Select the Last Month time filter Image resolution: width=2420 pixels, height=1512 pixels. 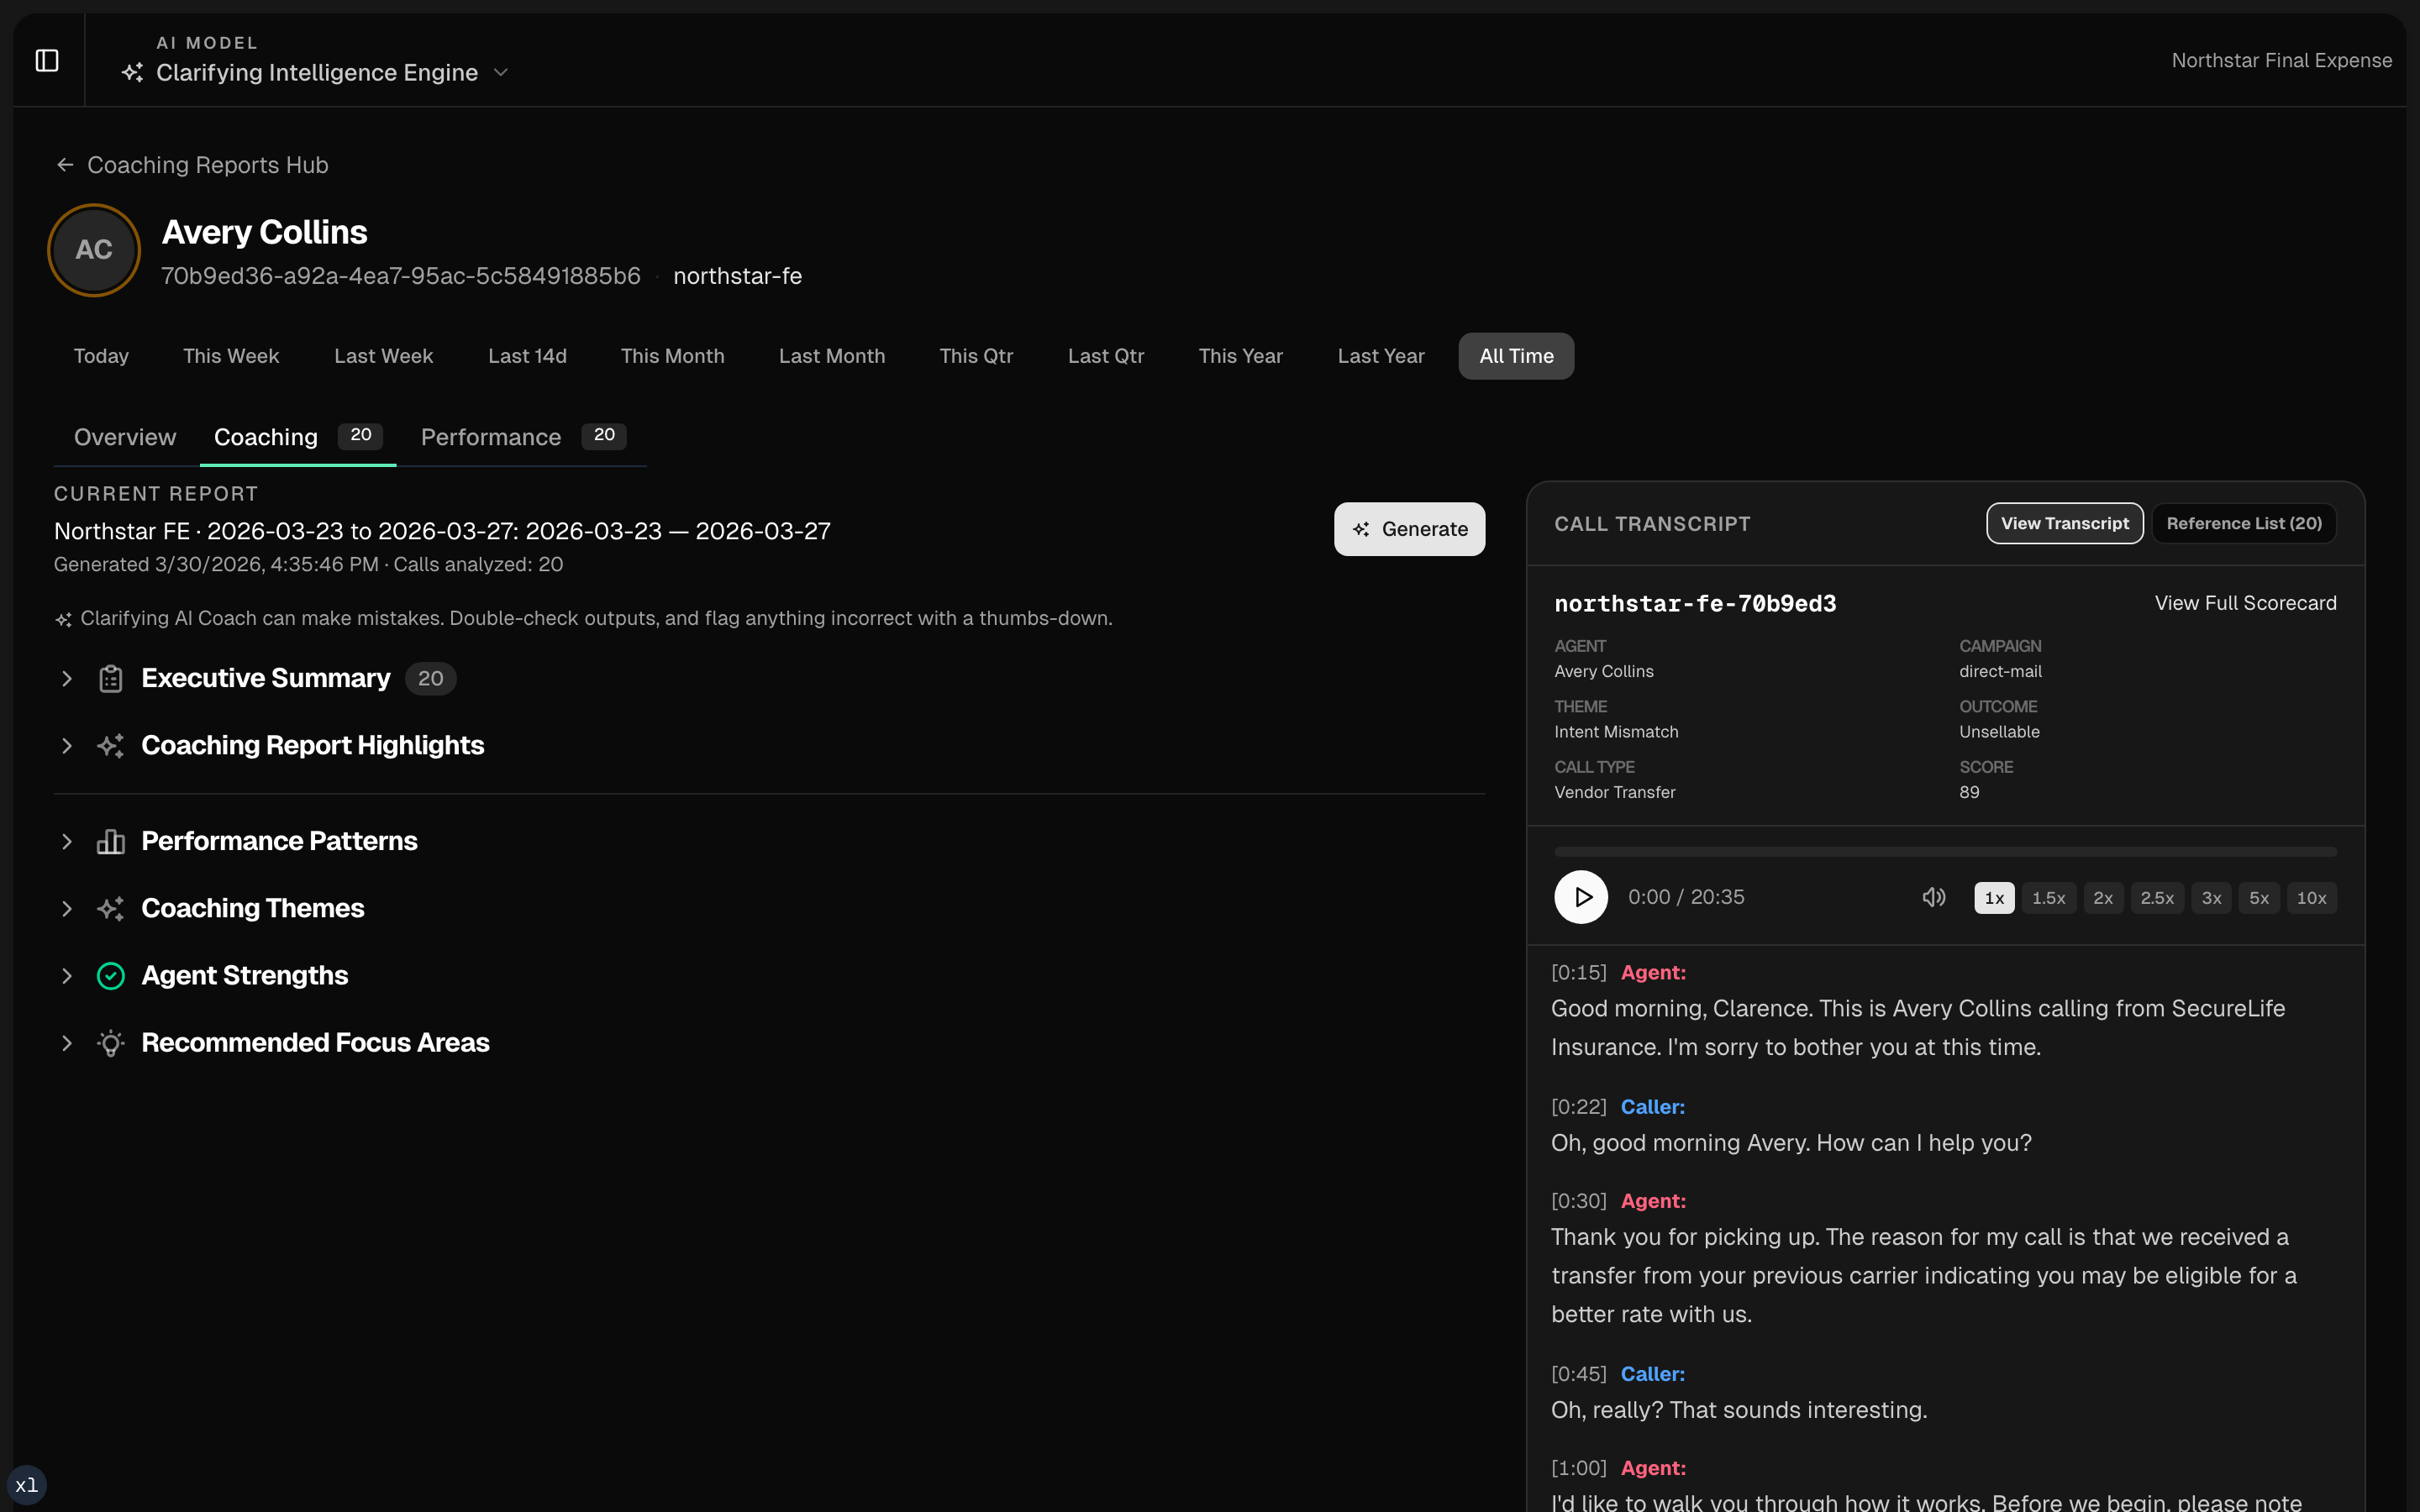pyautogui.click(x=831, y=355)
